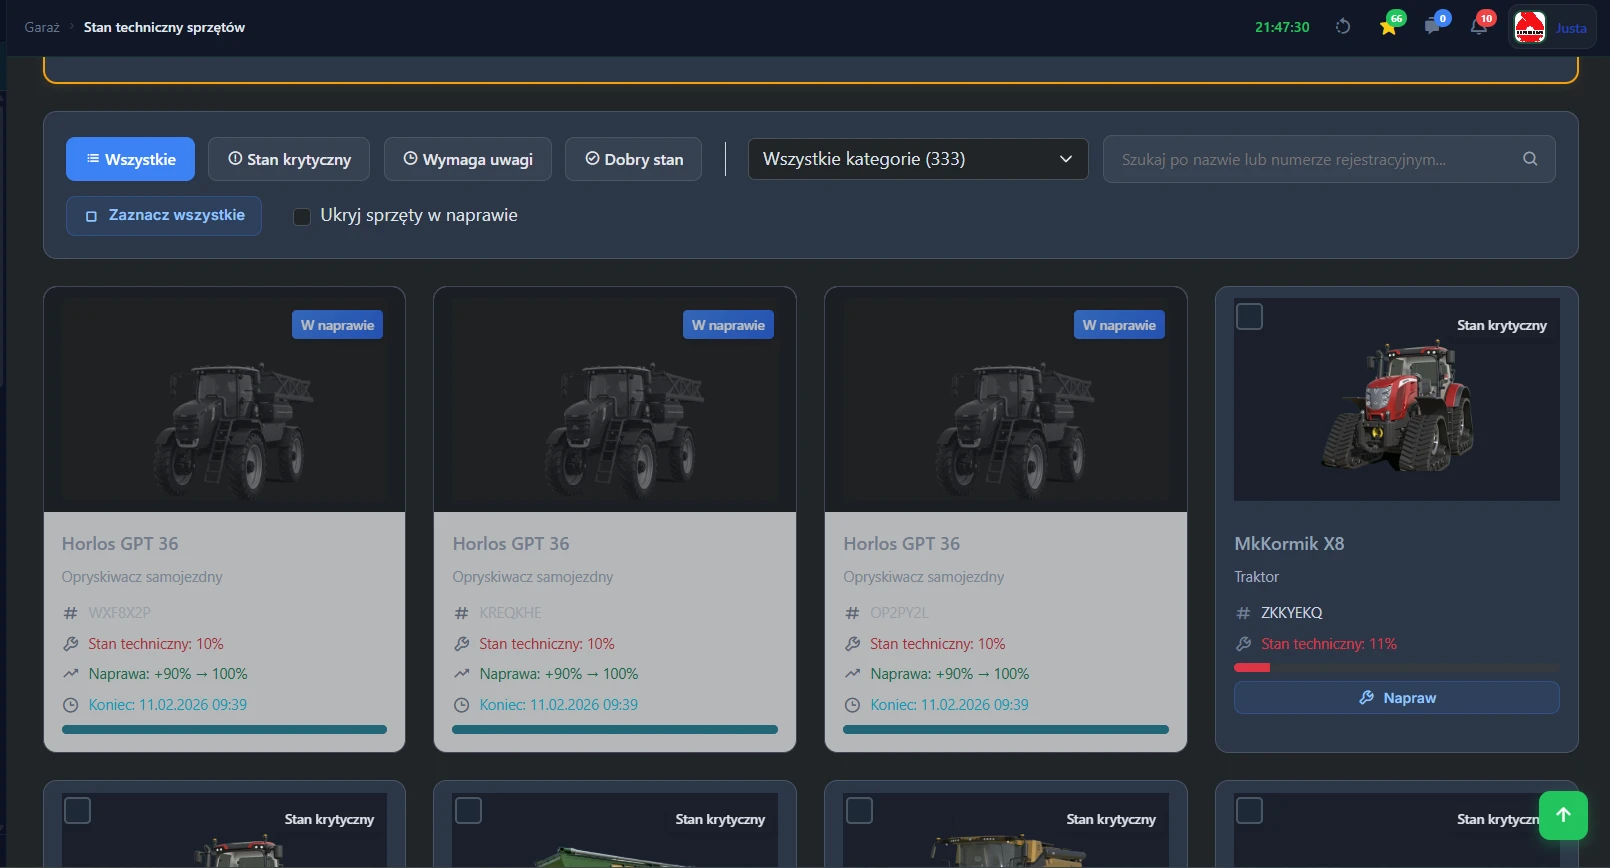Viewport: 1610px width, 868px height.
Task: Click the wrench icon beside MkKormik X8 condition
Action: 1244,644
